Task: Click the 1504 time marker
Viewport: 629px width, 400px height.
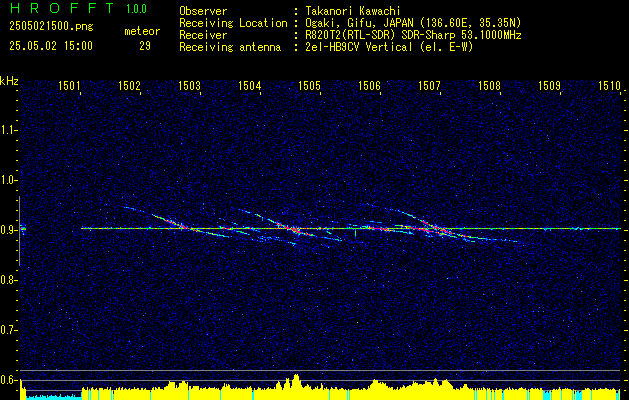Action: [x=250, y=85]
